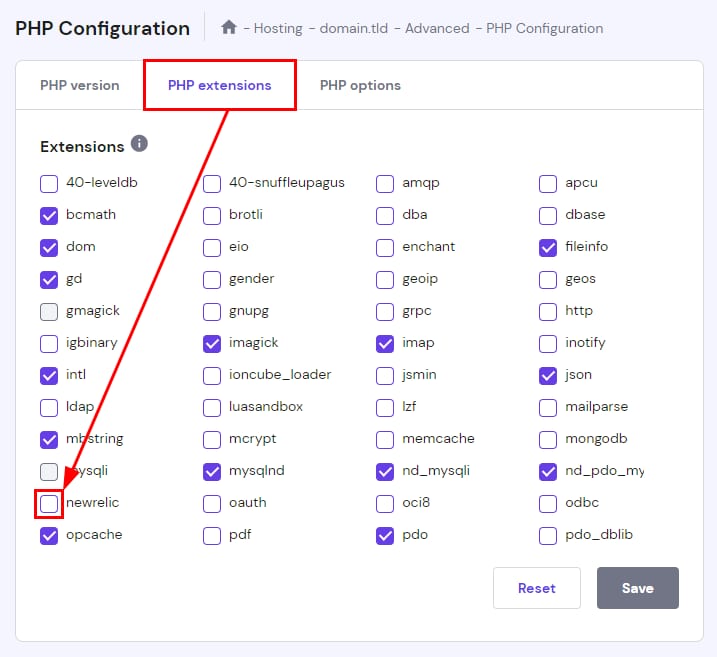
Task: Check the mailparse extension
Action: (x=548, y=407)
